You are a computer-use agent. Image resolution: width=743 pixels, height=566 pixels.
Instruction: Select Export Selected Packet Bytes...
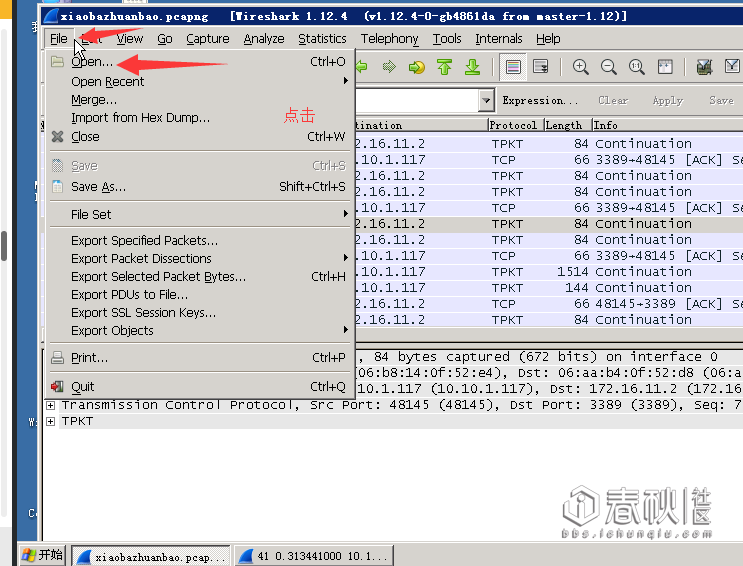(200, 276)
